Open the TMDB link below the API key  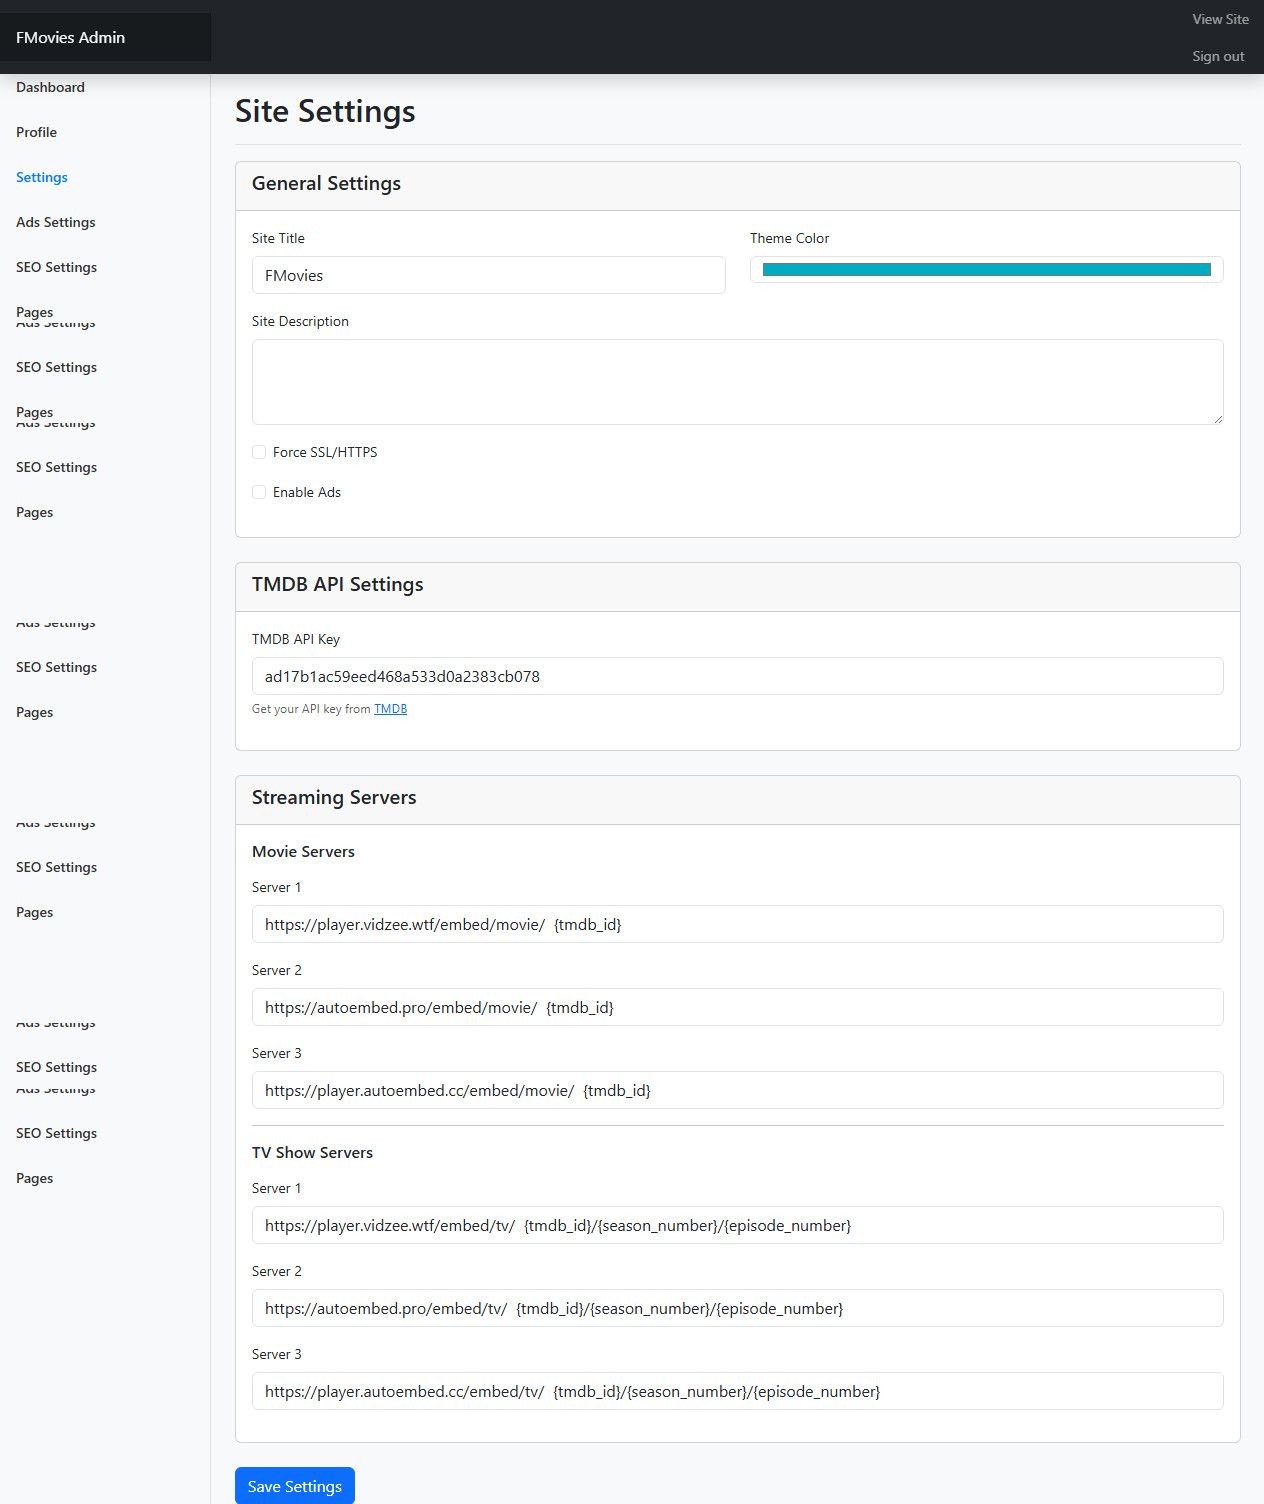(390, 709)
